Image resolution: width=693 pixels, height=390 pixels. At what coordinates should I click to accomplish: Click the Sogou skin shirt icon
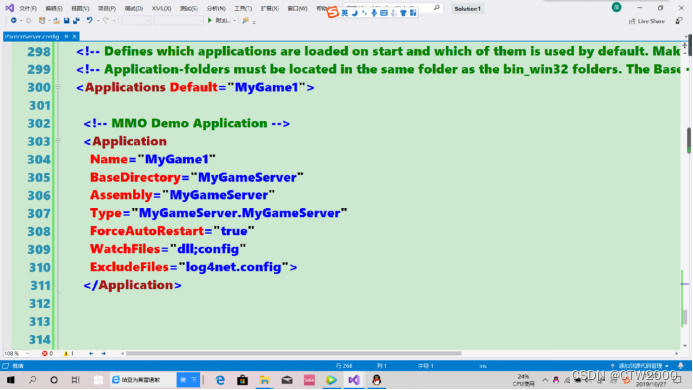tap(403, 13)
